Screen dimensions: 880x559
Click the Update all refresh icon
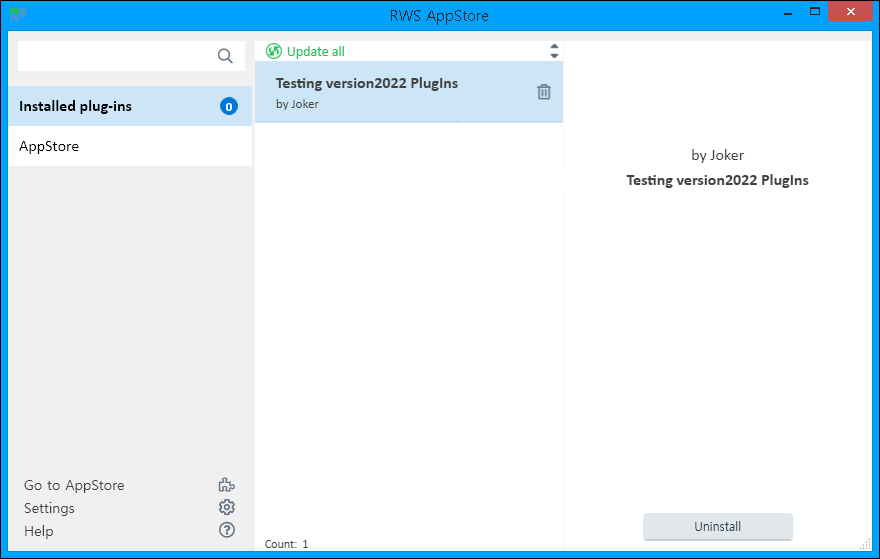[x=274, y=51]
